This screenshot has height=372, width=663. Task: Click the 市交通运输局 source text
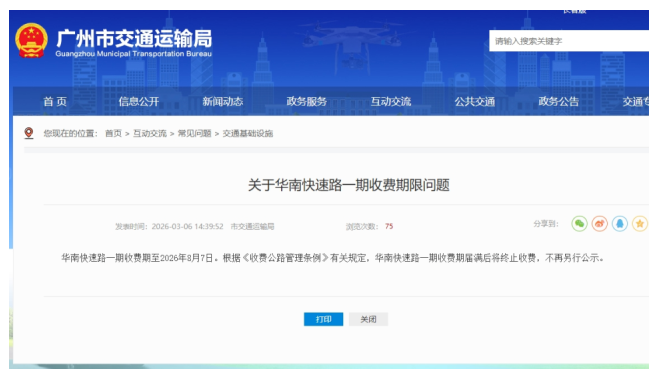tap(252, 227)
